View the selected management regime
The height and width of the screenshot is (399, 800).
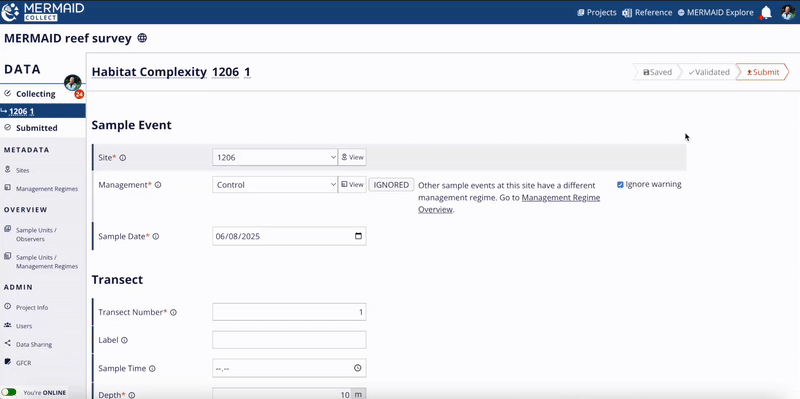[x=352, y=185]
